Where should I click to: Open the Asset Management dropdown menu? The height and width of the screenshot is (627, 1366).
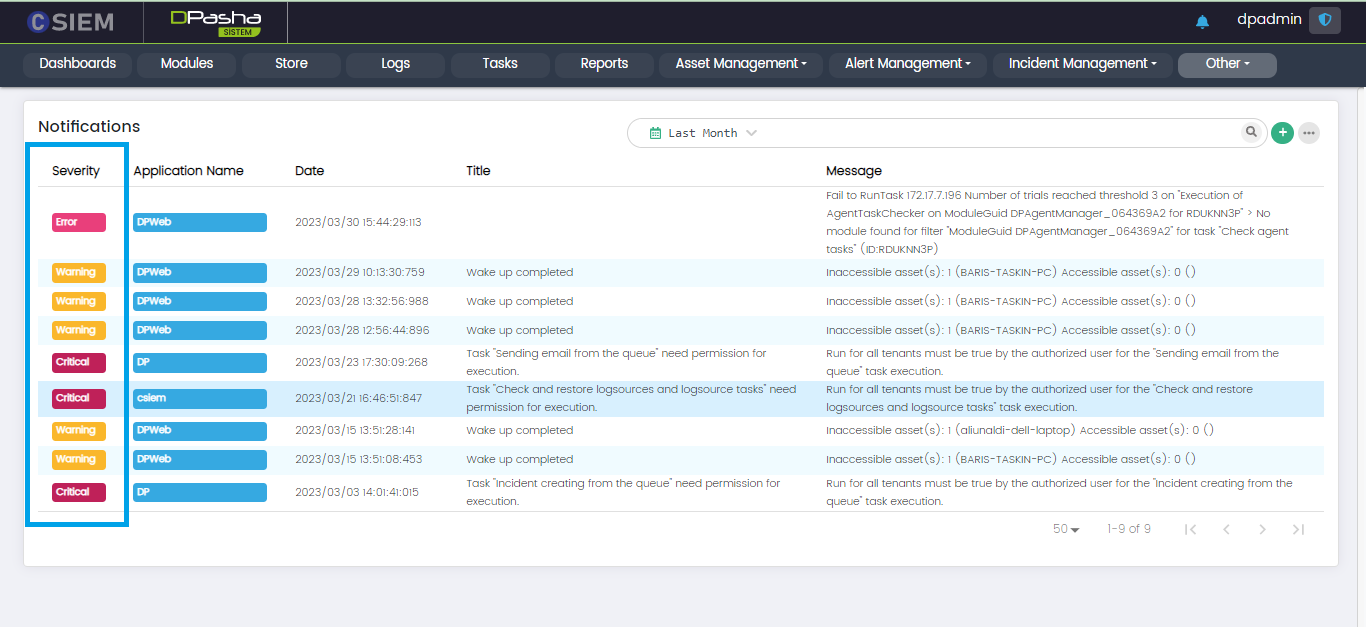point(740,64)
